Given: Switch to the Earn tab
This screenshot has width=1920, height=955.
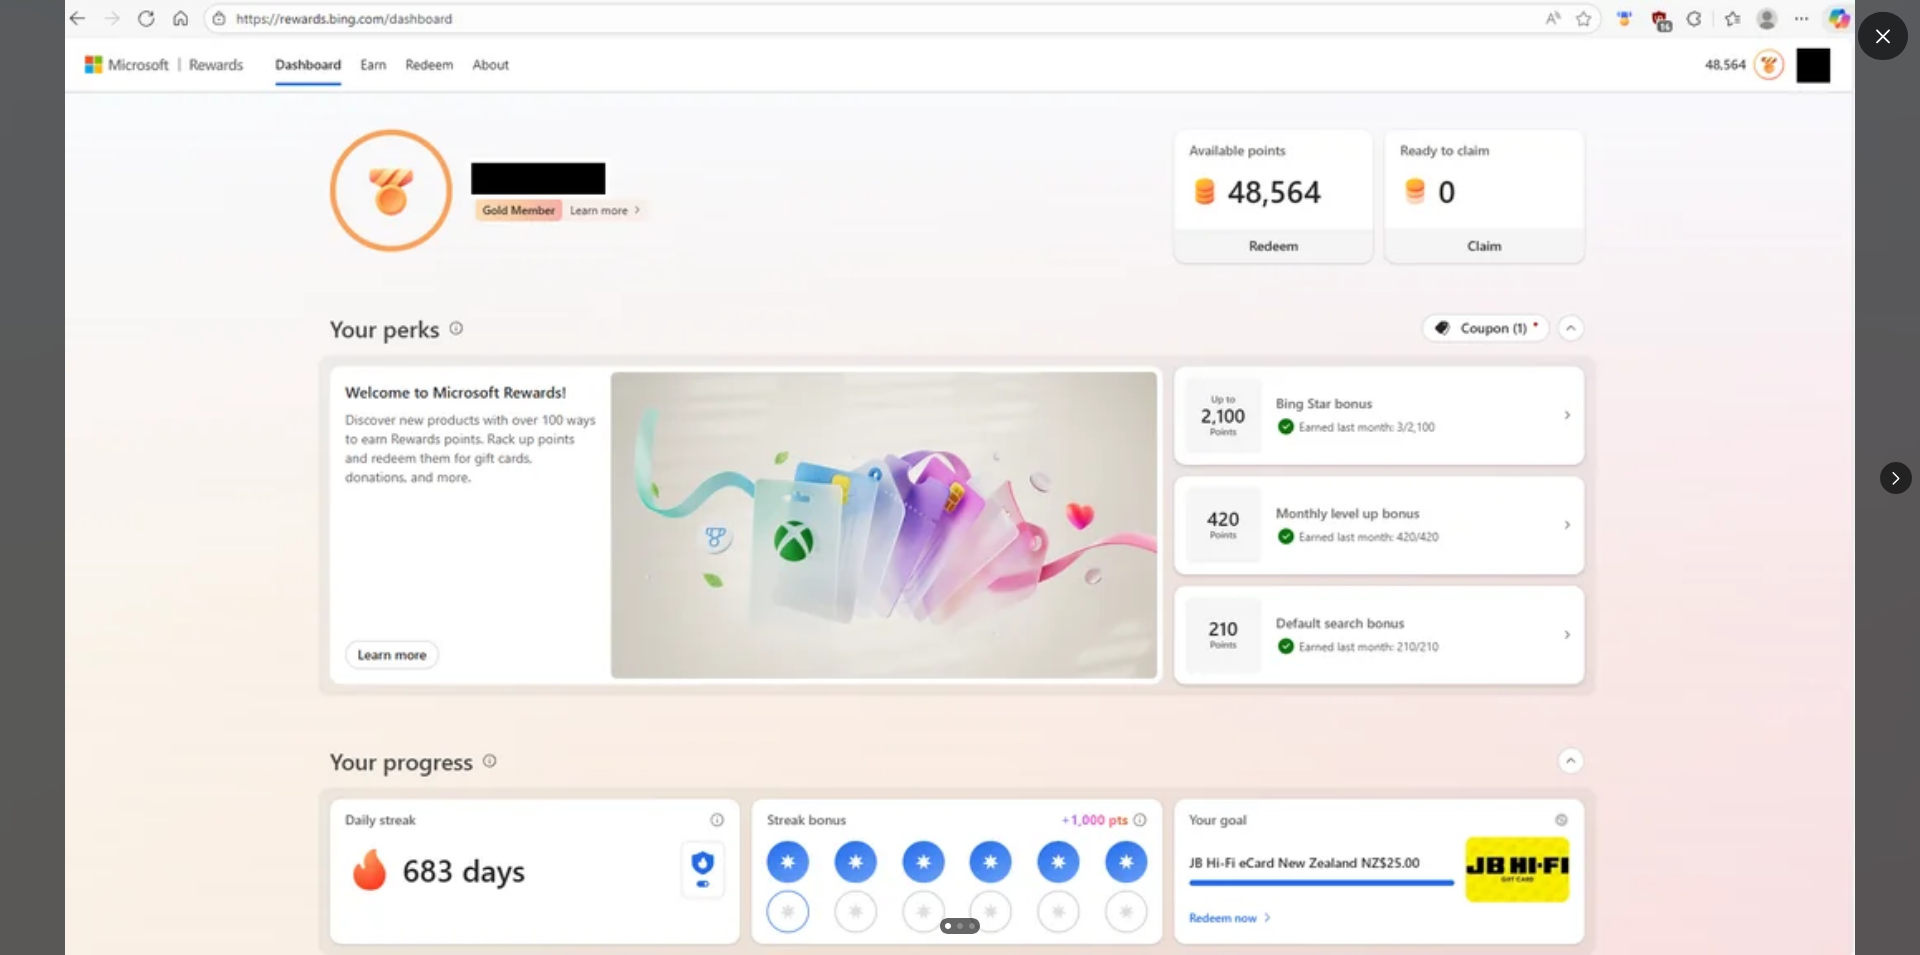Looking at the screenshot, I should click(373, 65).
